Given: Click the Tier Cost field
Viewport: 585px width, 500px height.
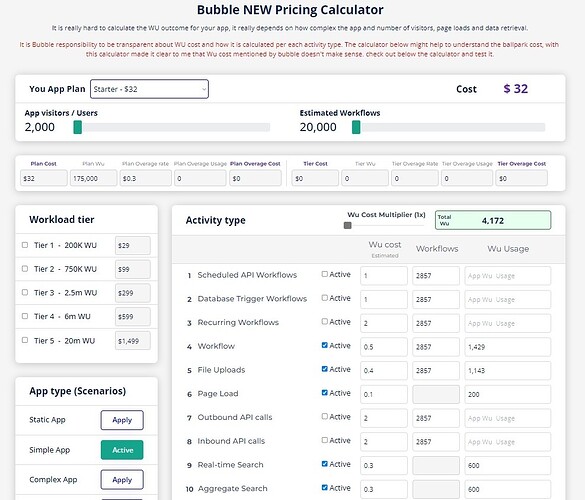Looking at the screenshot, I should click(315, 178).
